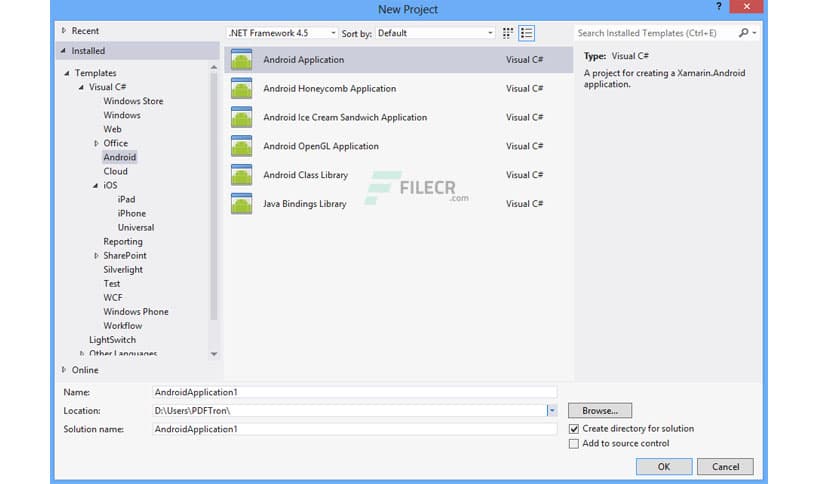
Task: Click the Android Application template icon
Action: [242, 60]
